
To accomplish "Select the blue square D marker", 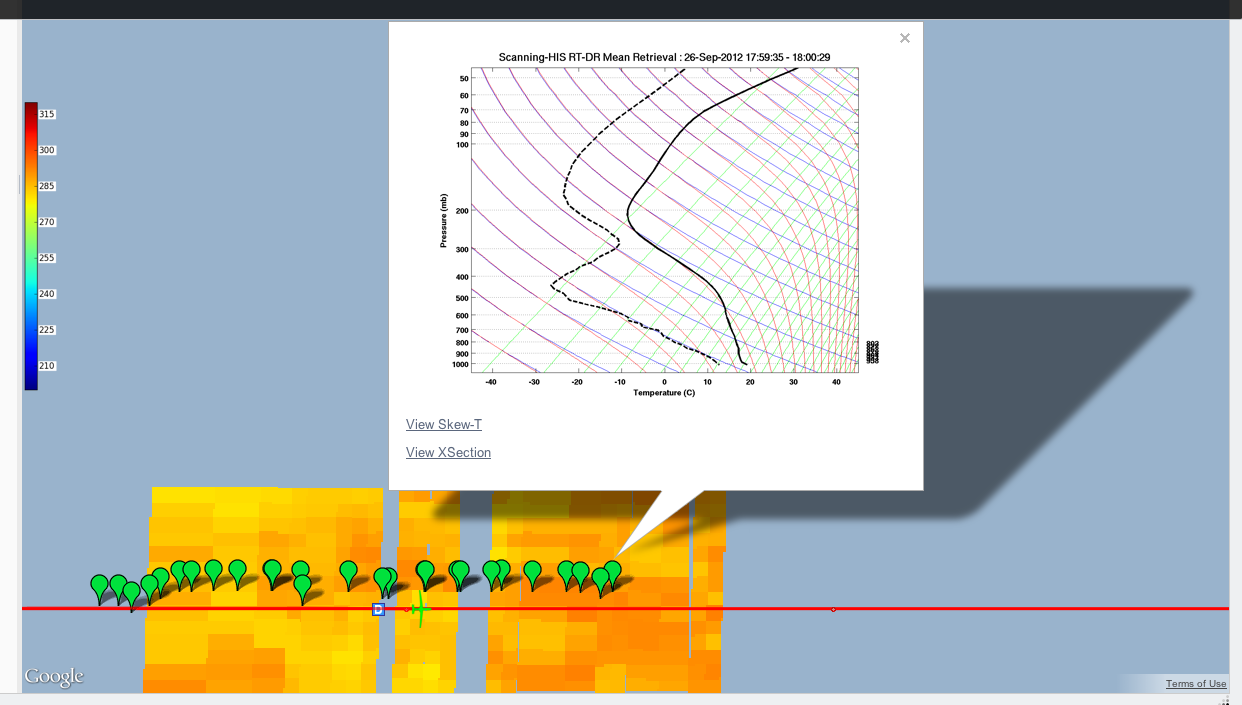I will click(378, 609).
